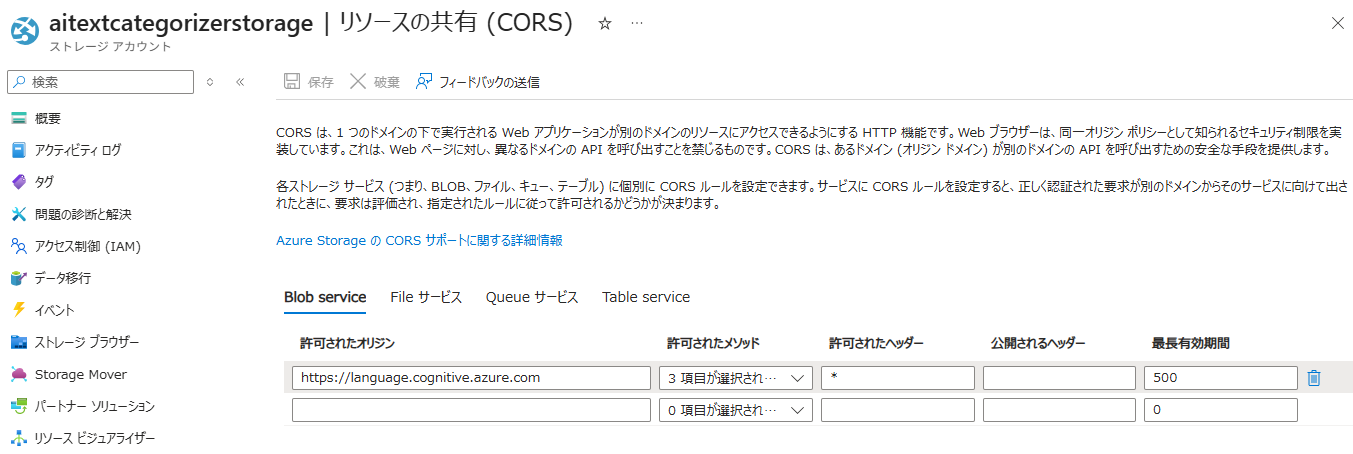Click the 保存 save disk icon
This screenshot has width=1353, height=454.
[292, 82]
